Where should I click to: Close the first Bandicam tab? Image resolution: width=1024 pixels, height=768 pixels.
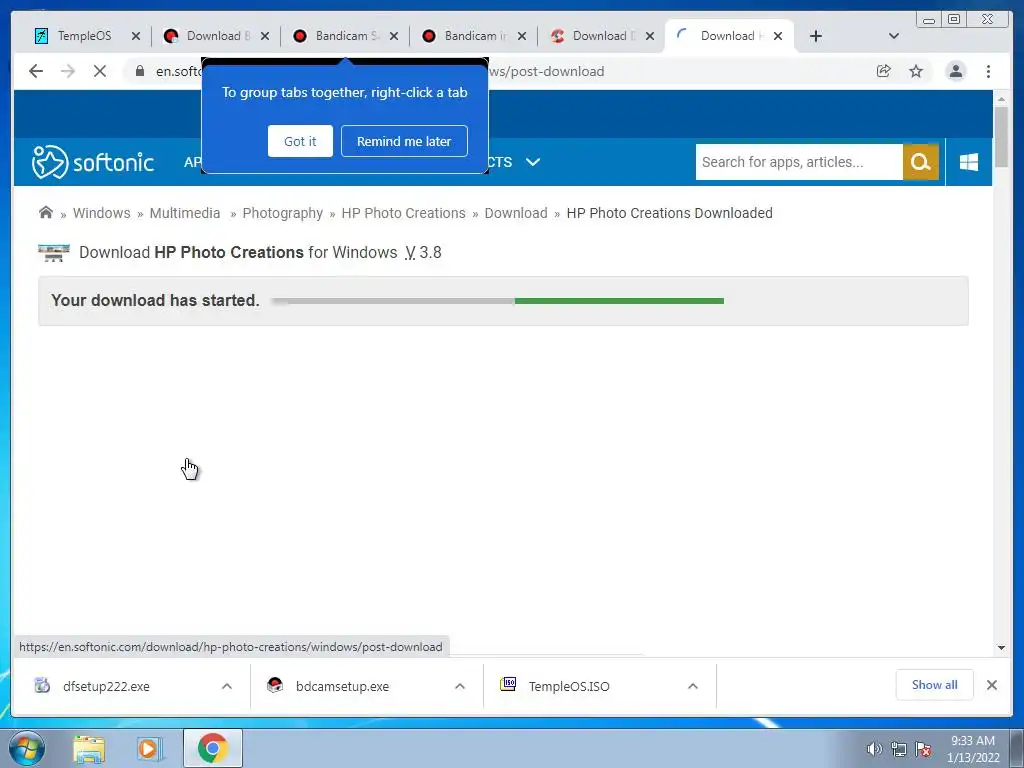point(394,36)
